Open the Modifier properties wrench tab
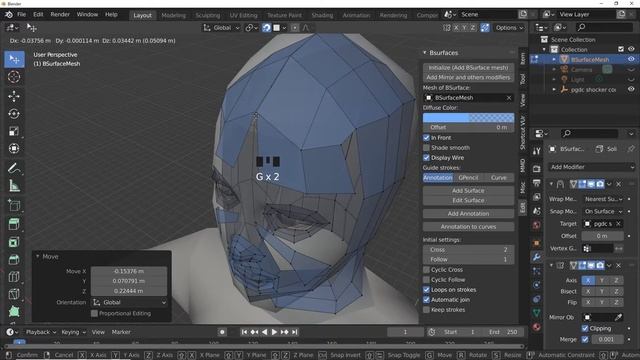Viewport: 640px width, 360px height. (x=536, y=257)
